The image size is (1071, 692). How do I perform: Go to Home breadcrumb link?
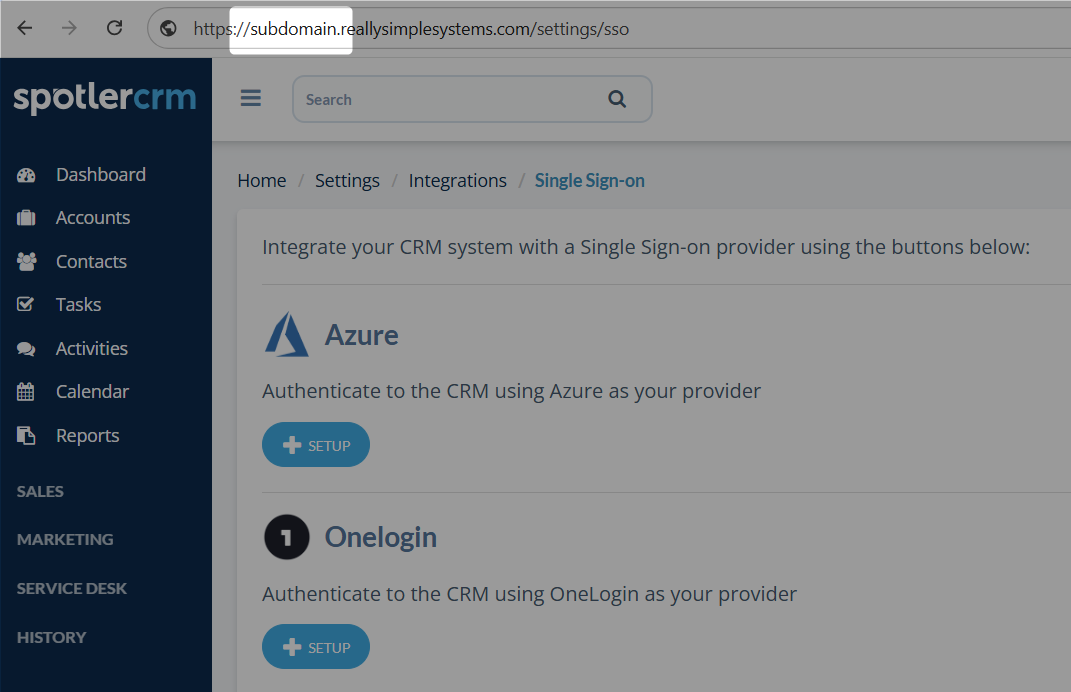tap(262, 180)
